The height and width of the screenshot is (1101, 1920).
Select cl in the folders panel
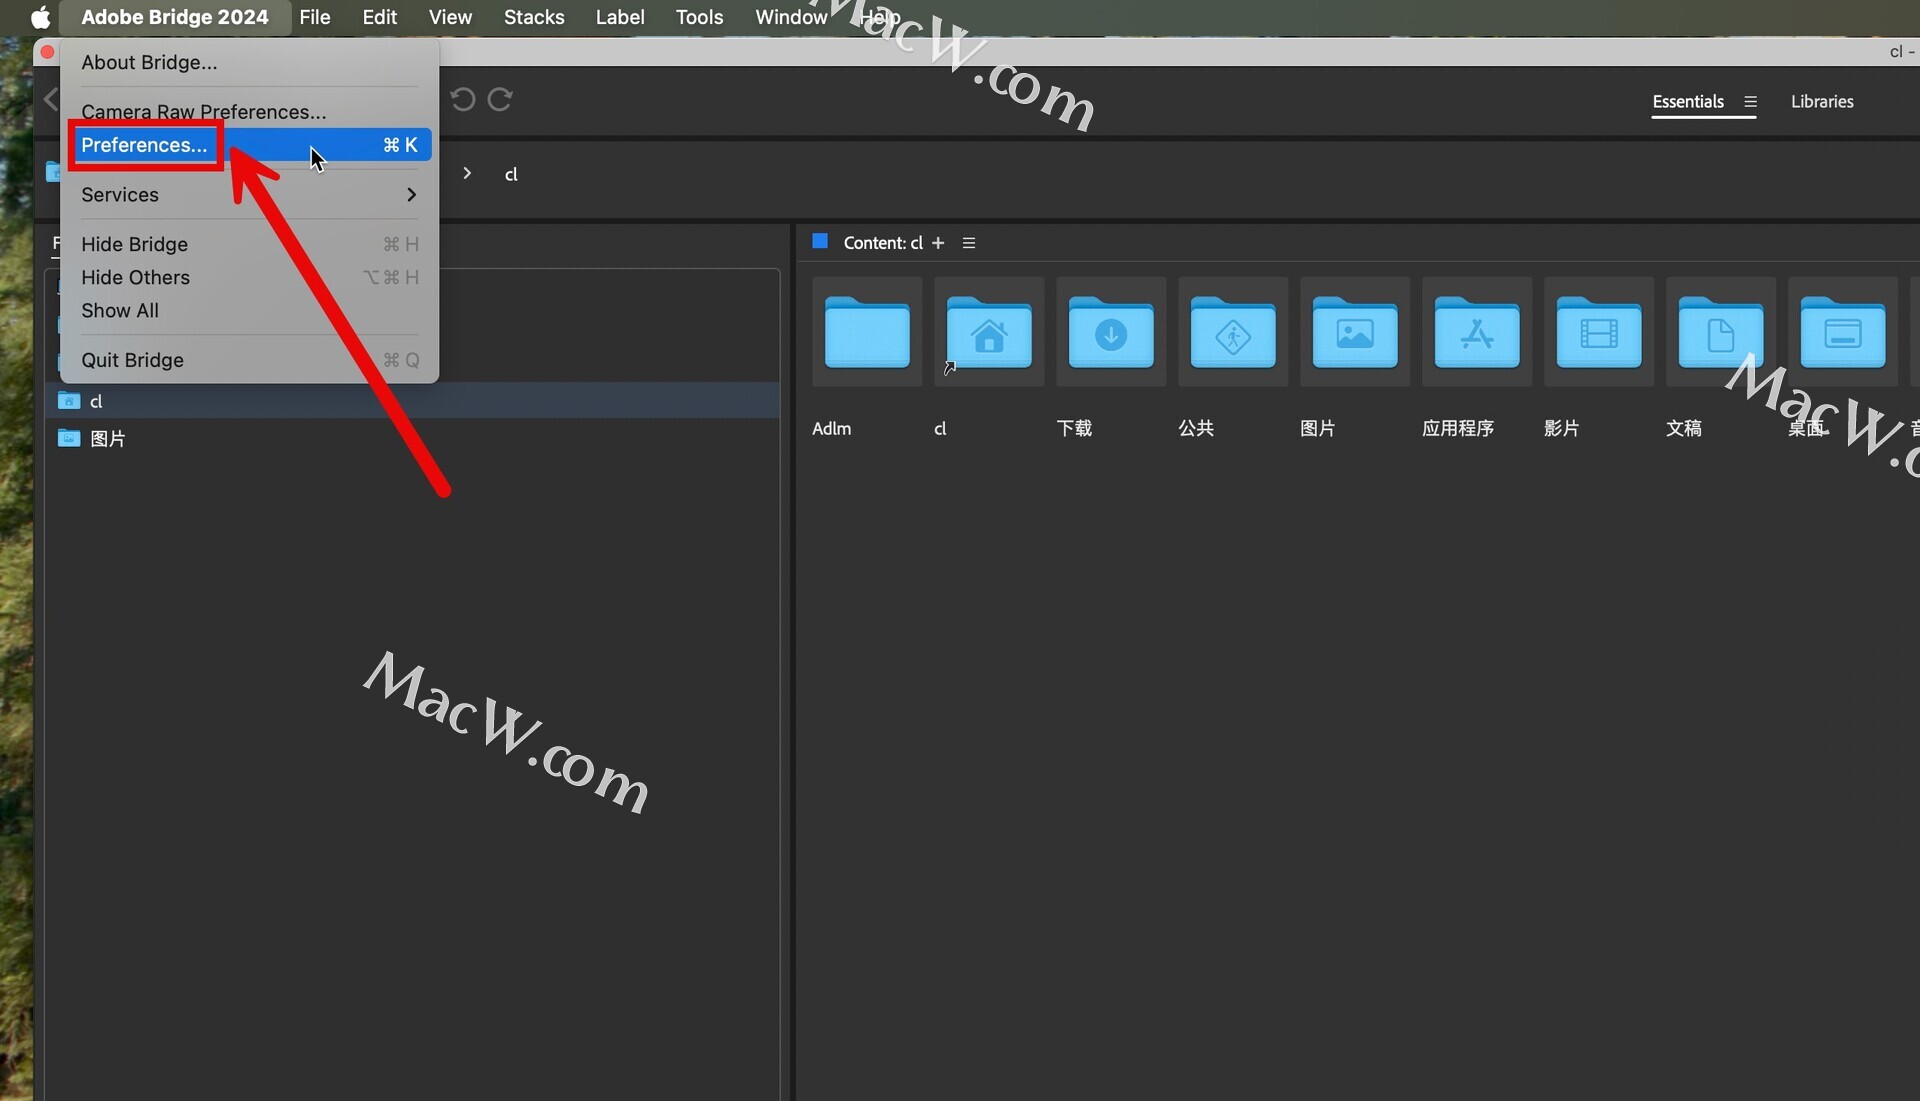pyautogui.click(x=412, y=401)
